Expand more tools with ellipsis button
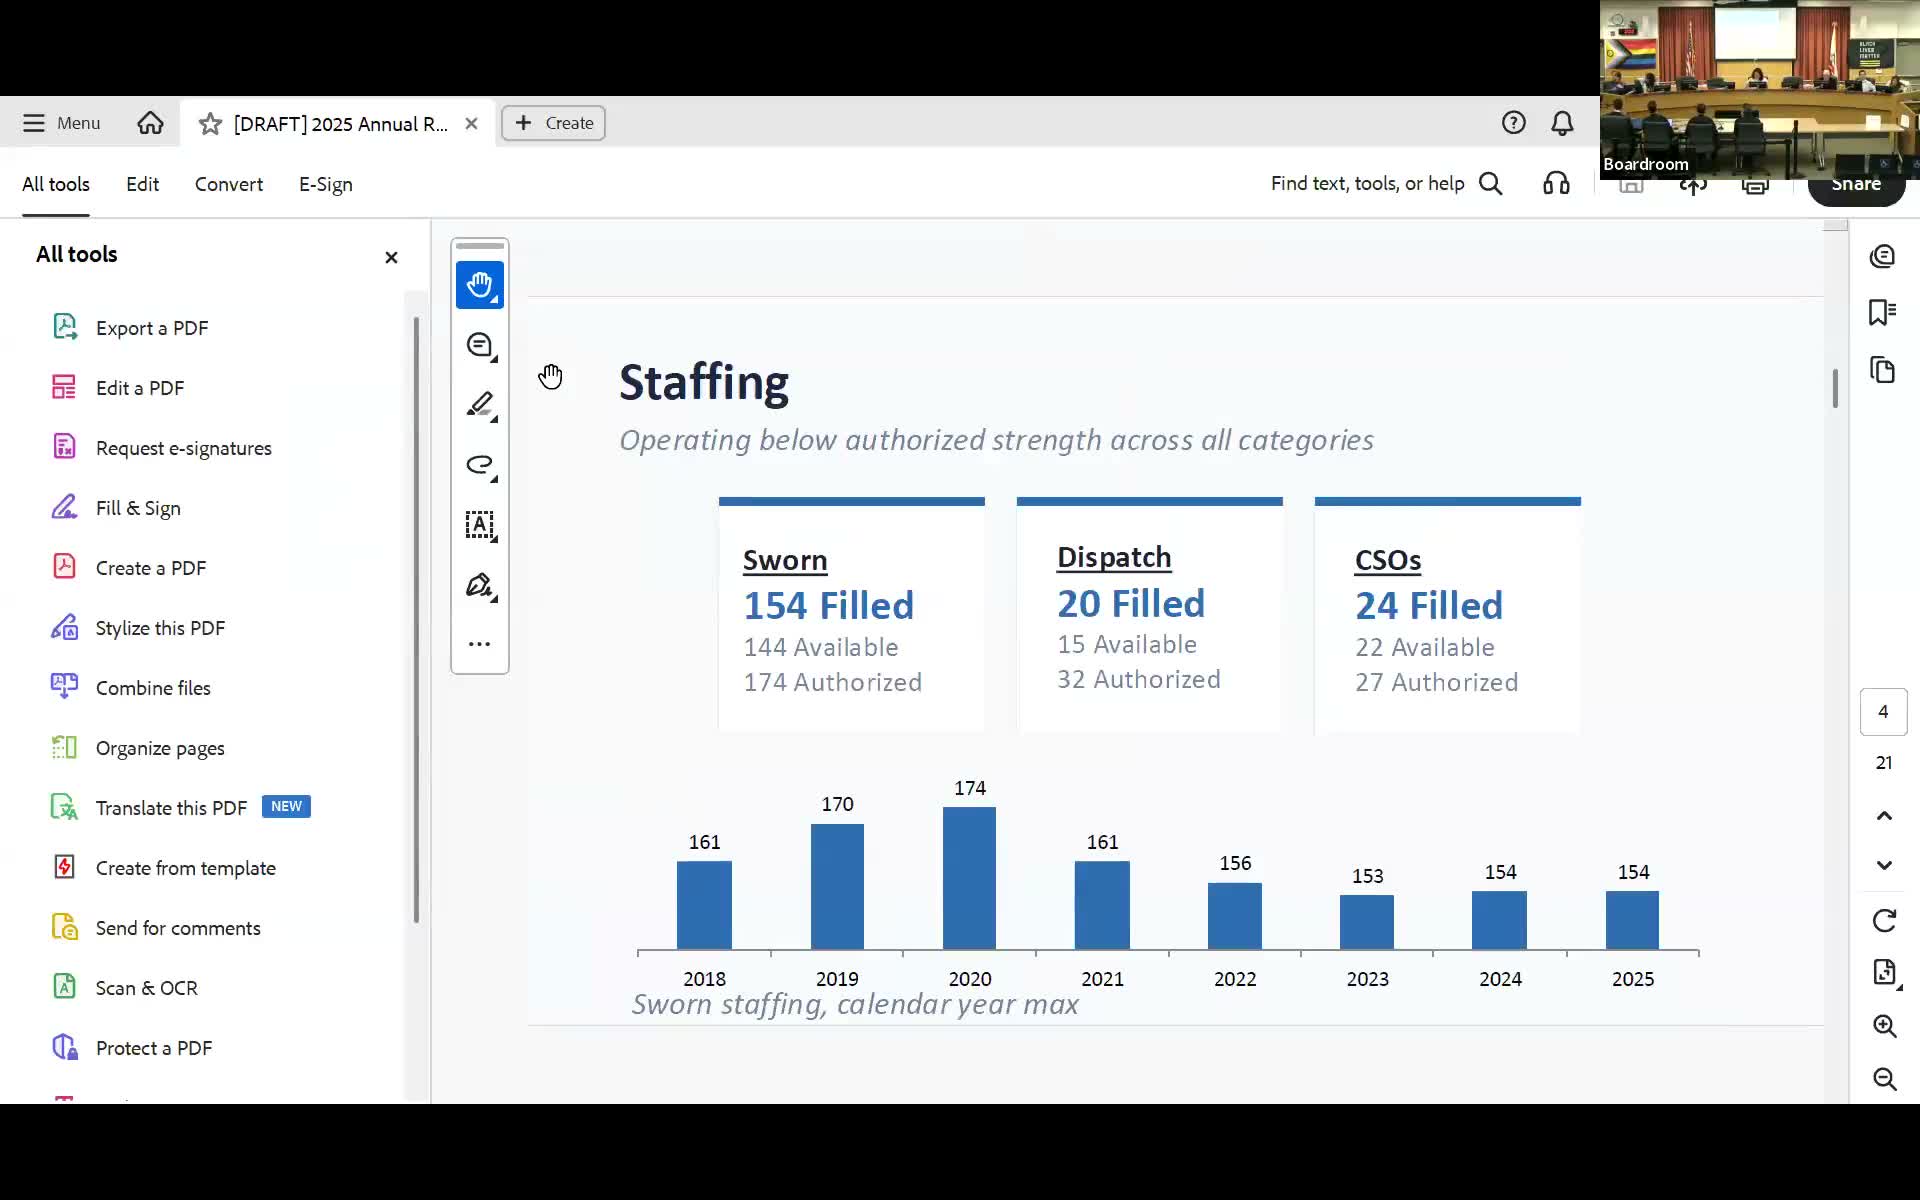This screenshot has width=1920, height=1200. 480,644
